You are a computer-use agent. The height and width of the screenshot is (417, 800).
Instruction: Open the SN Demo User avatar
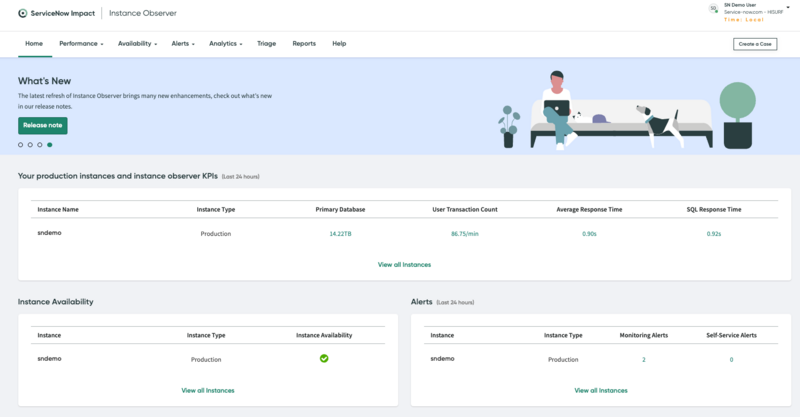[x=713, y=9]
